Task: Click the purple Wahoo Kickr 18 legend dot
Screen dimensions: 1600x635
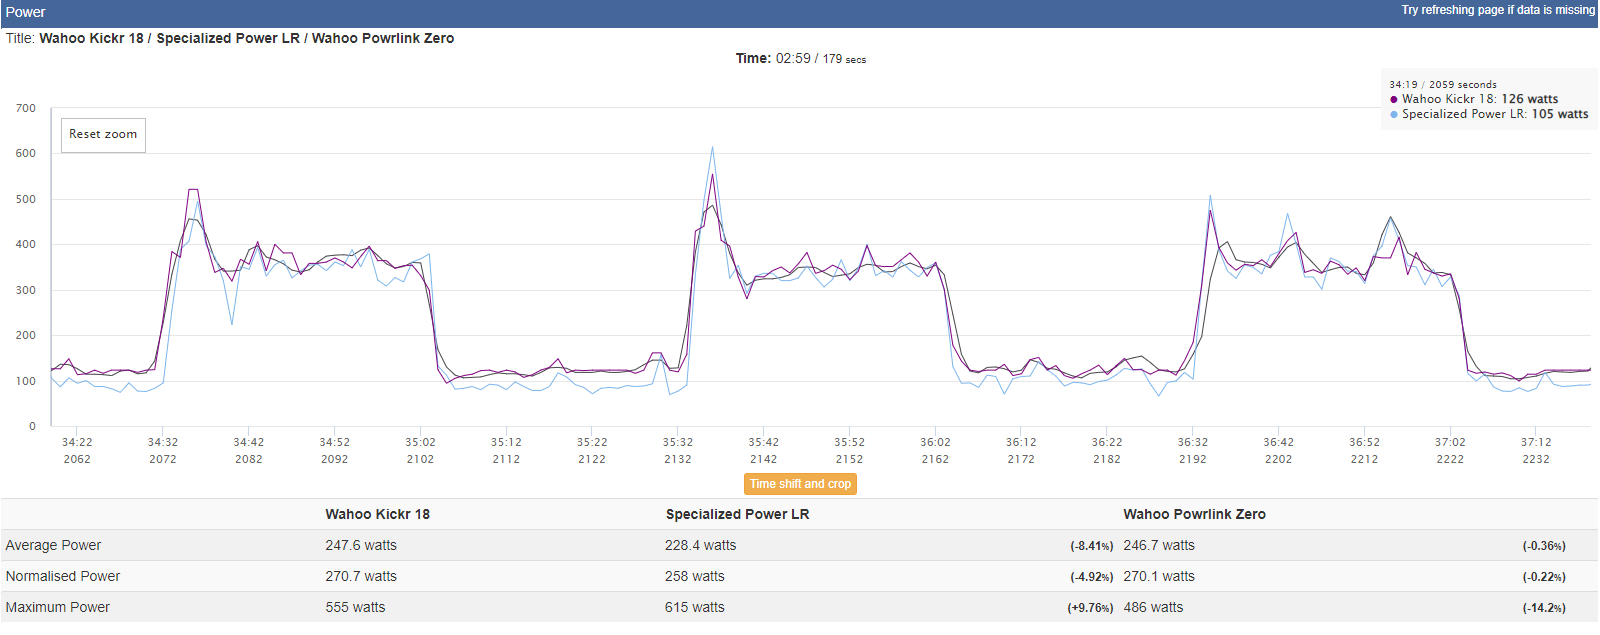Action: [1394, 99]
